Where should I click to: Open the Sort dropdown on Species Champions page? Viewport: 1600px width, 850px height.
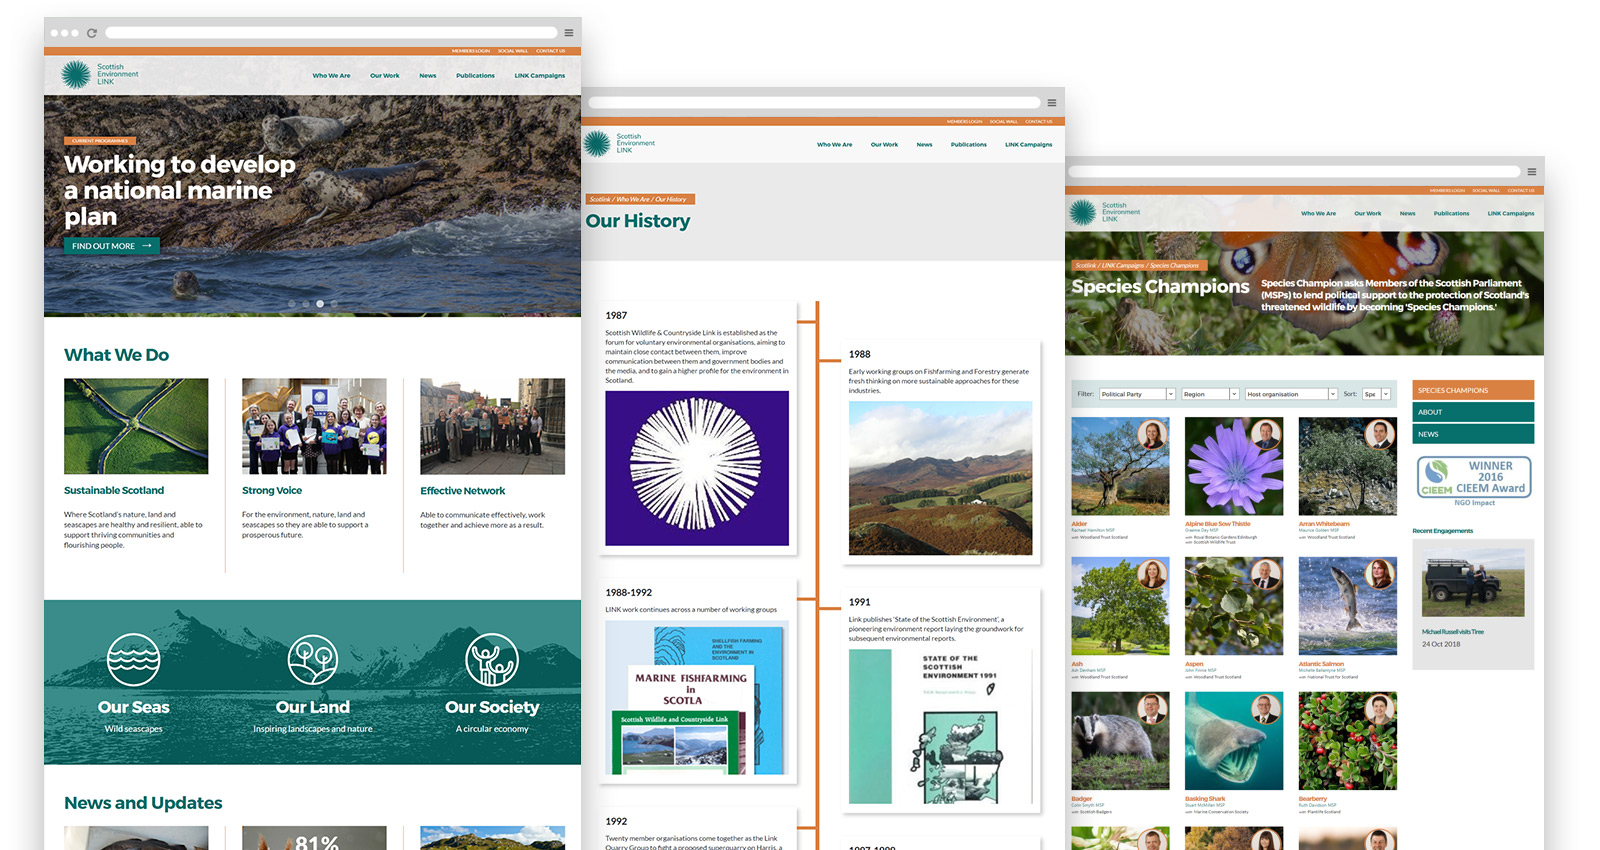tap(1377, 394)
